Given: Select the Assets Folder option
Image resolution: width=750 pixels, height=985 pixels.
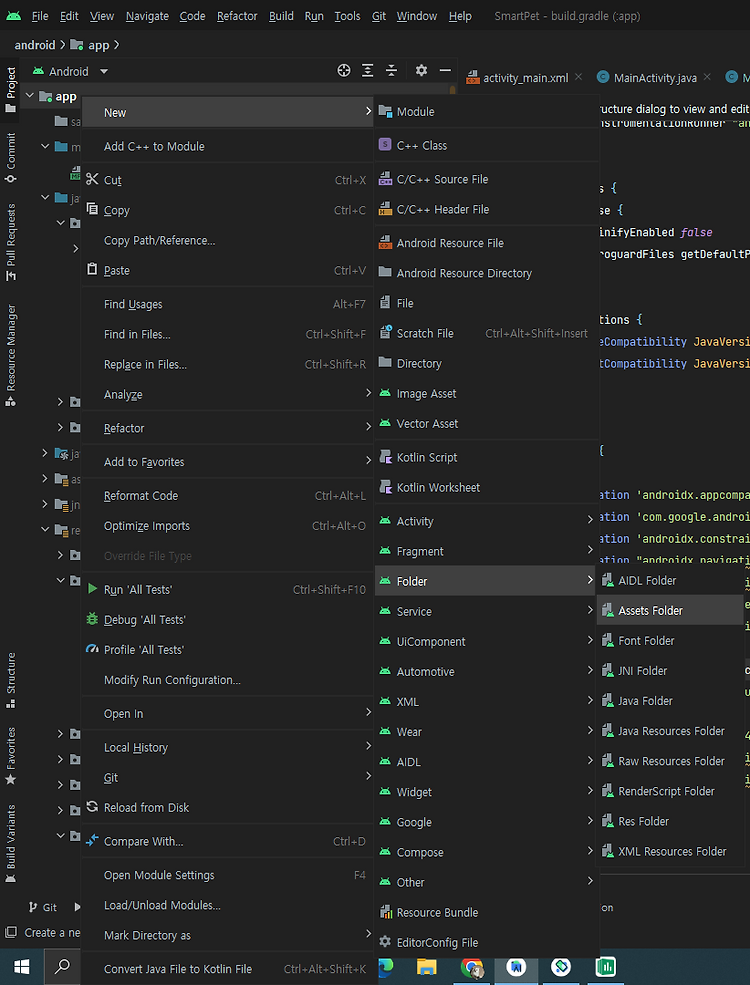Looking at the screenshot, I should pyautogui.click(x=670, y=611).
